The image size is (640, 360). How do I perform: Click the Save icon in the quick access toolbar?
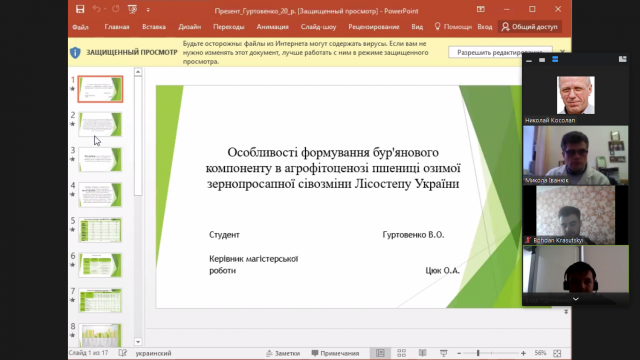coord(80,9)
